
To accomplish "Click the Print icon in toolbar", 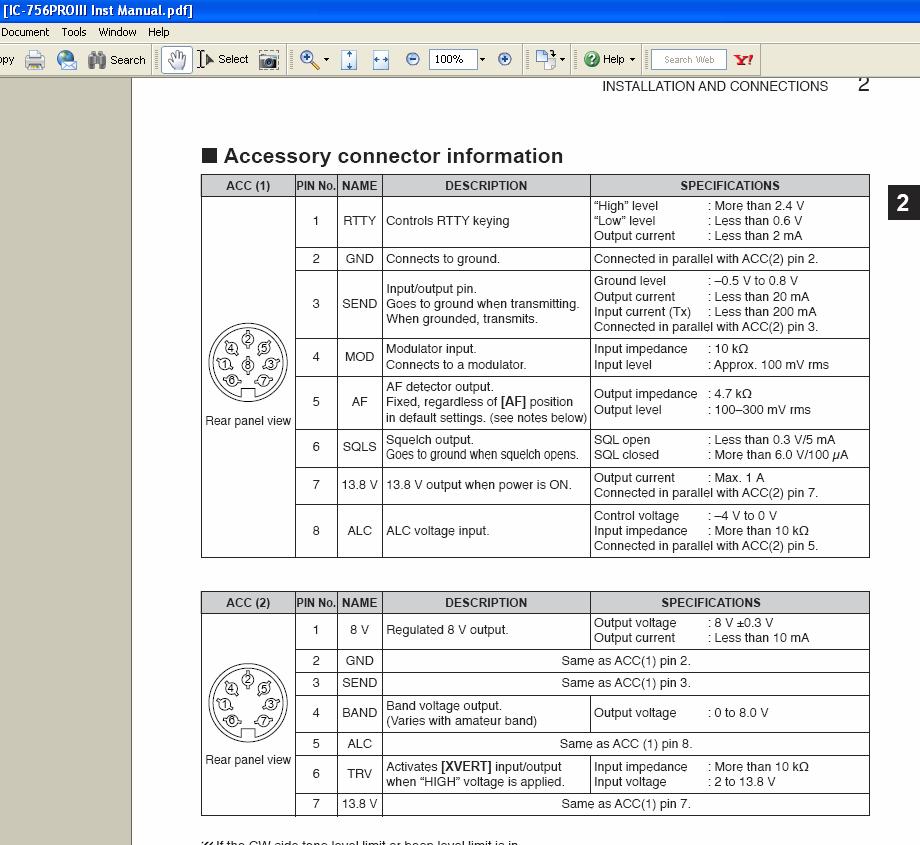I will [x=35, y=60].
